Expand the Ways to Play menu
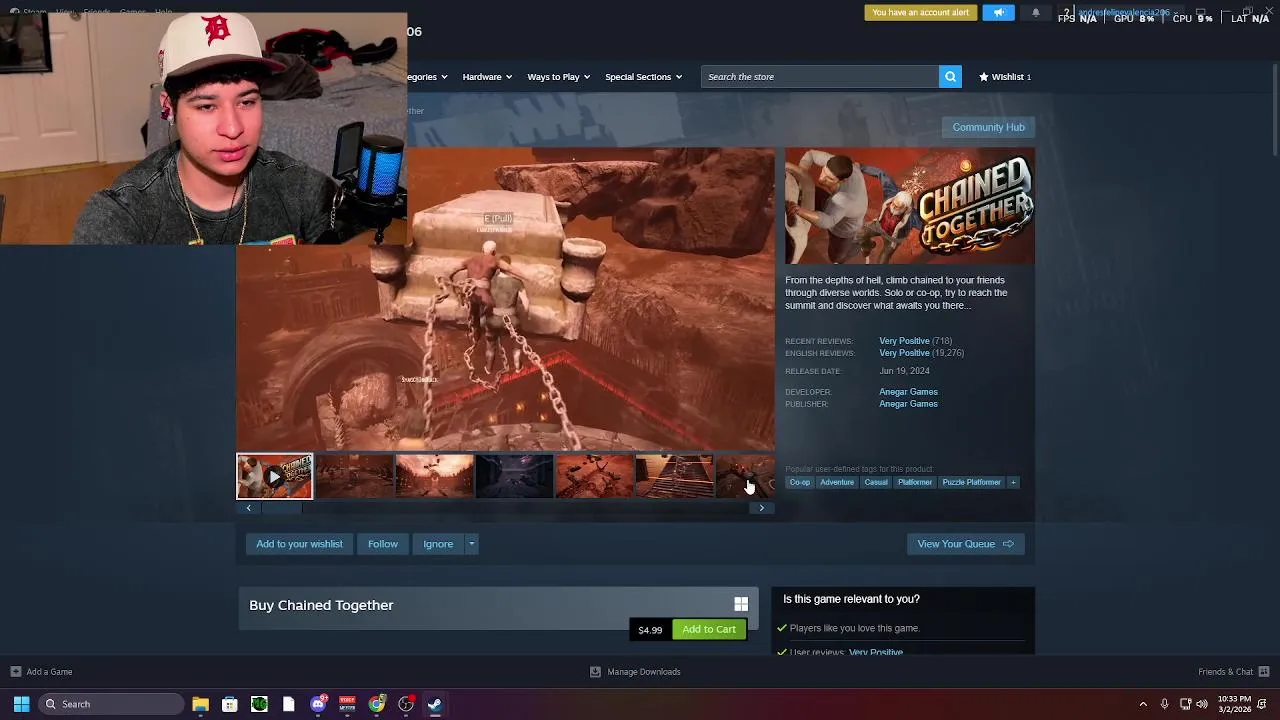Image resolution: width=1280 pixels, height=720 pixels. pos(558,77)
